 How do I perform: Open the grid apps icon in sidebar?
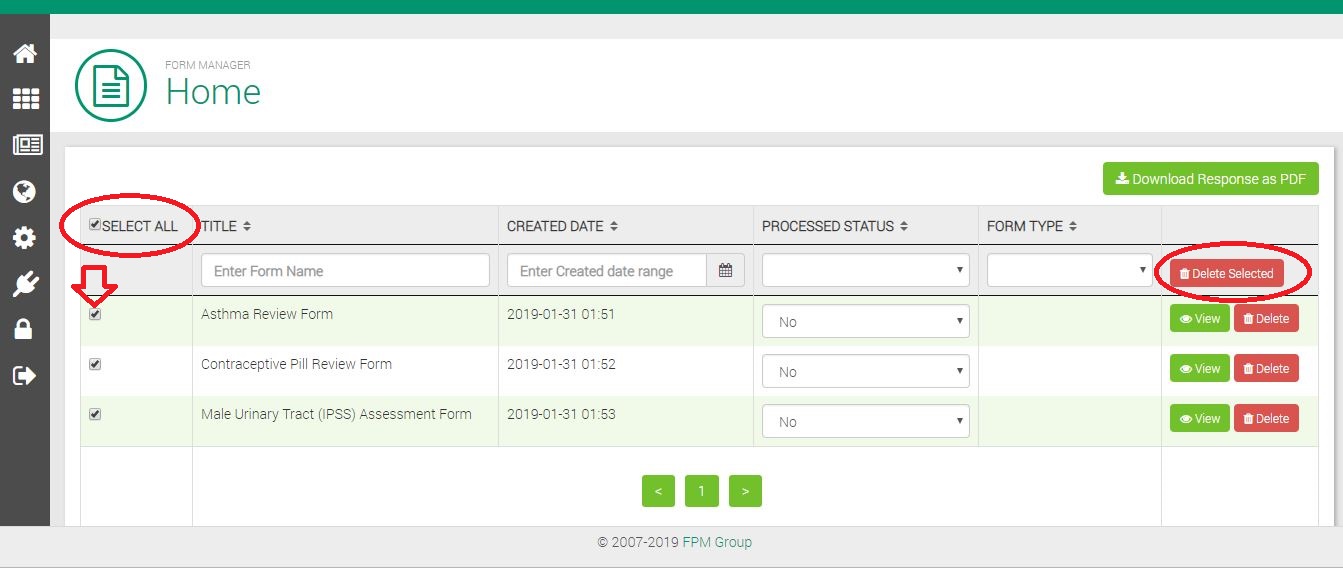tap(25, 99)
